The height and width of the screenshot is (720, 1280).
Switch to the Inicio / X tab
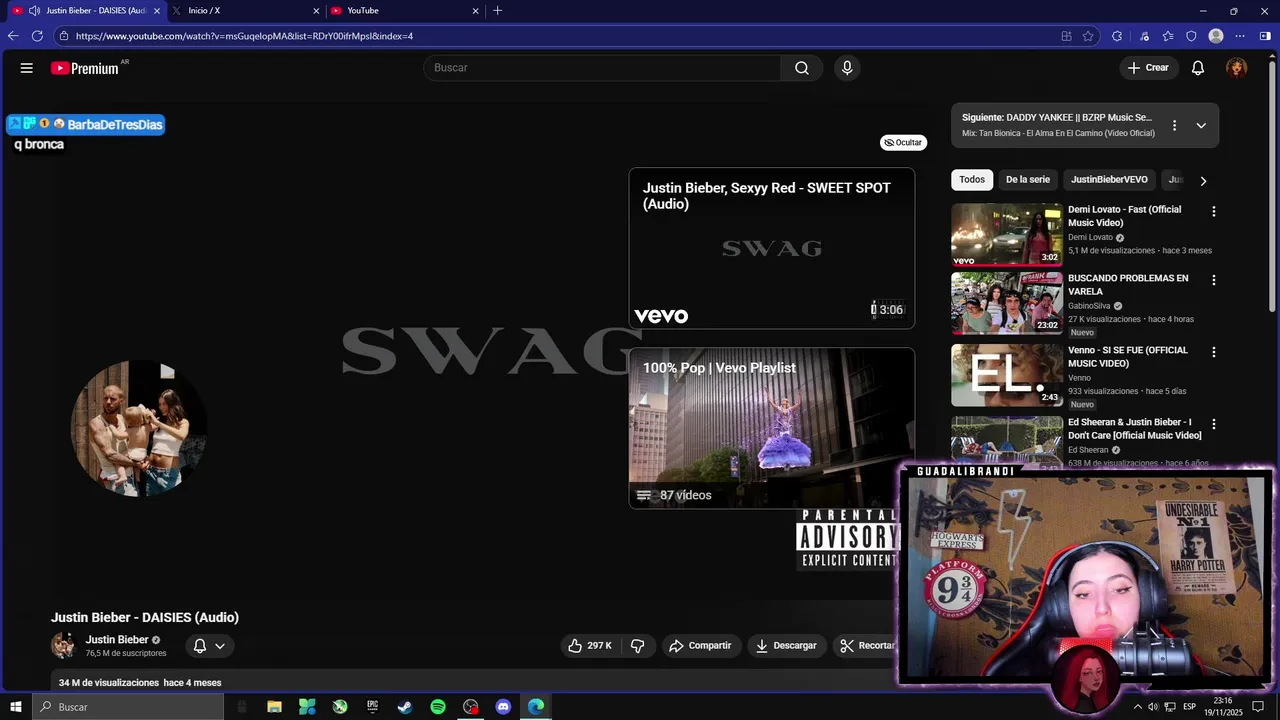(244, 11)
